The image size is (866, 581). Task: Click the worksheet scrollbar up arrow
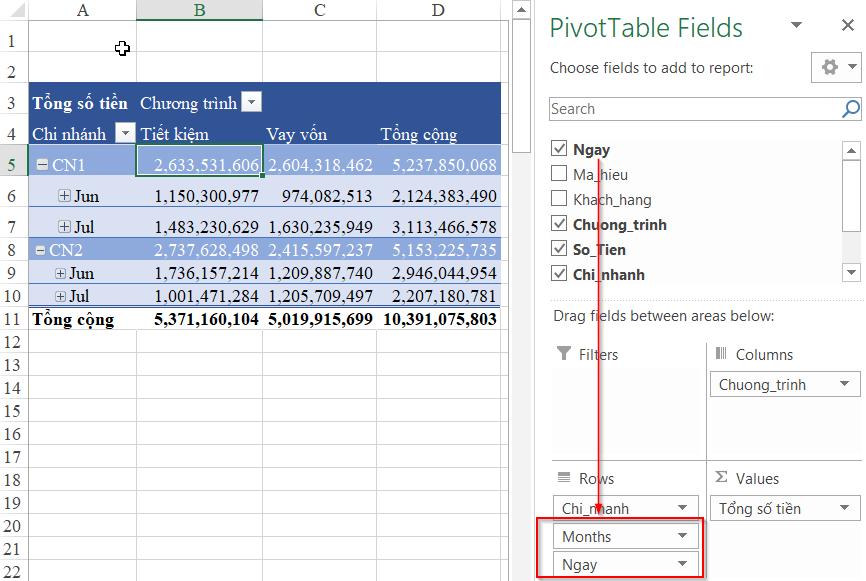tap(521, 10)
